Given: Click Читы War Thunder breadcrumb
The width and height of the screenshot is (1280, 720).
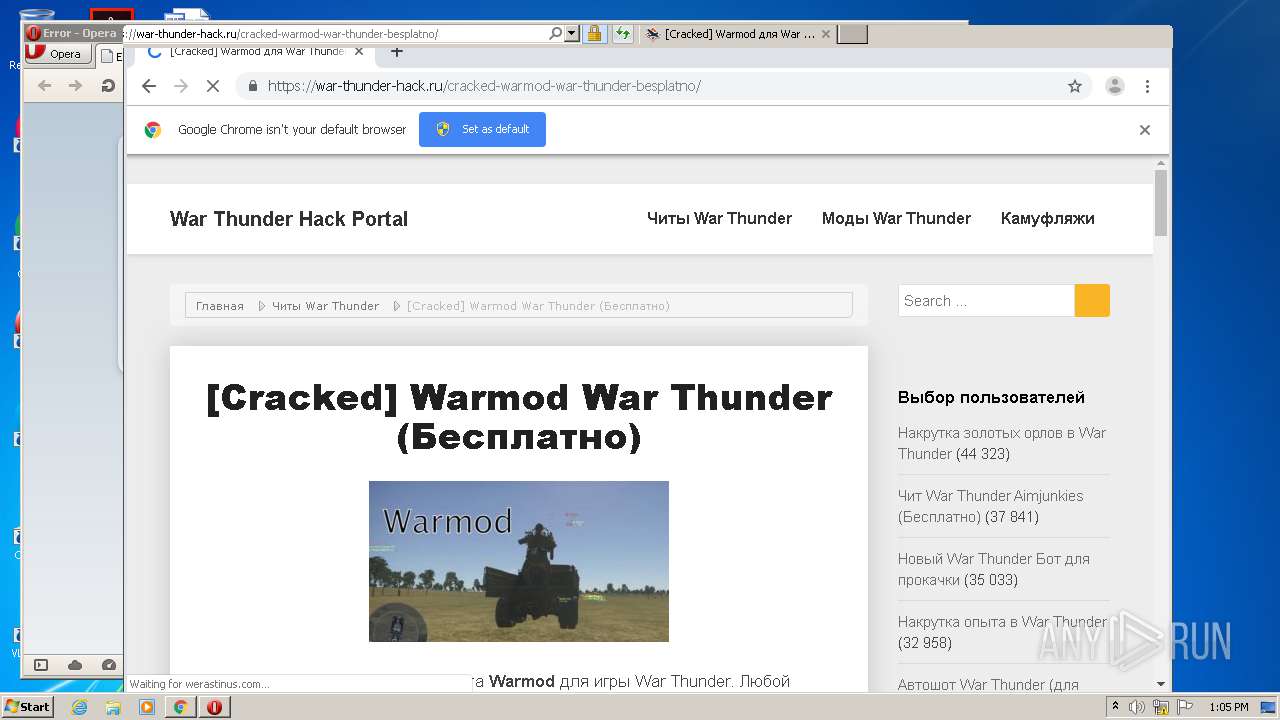Looking at the screenshot, I should 325,306.
